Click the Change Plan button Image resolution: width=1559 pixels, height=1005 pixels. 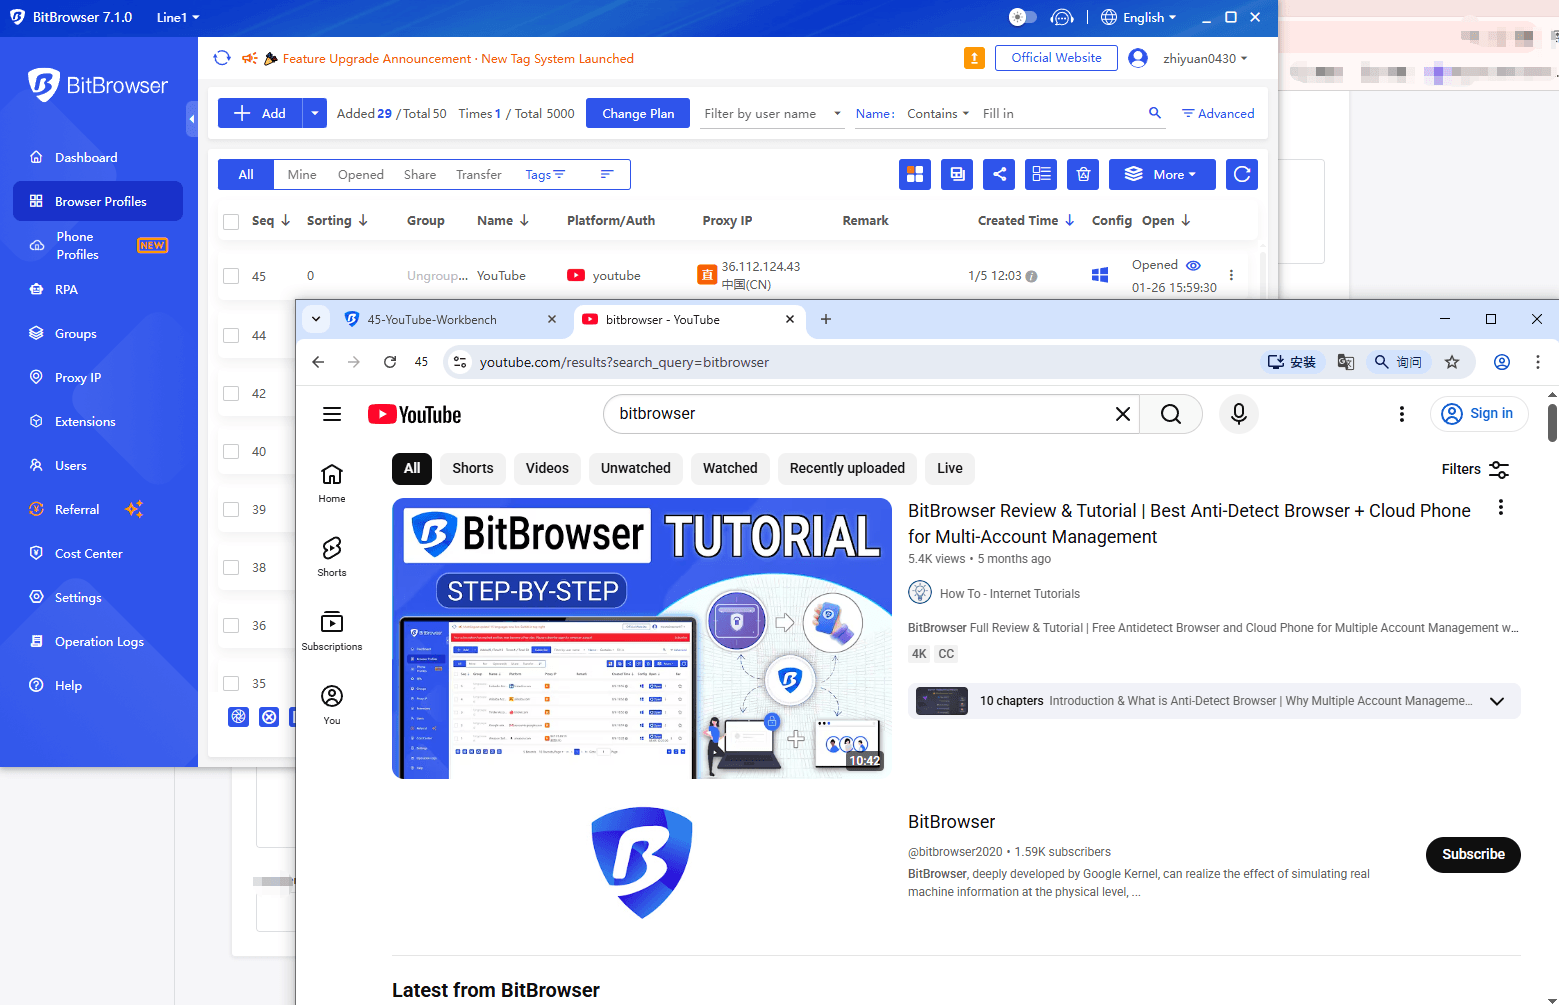[637, 113]
